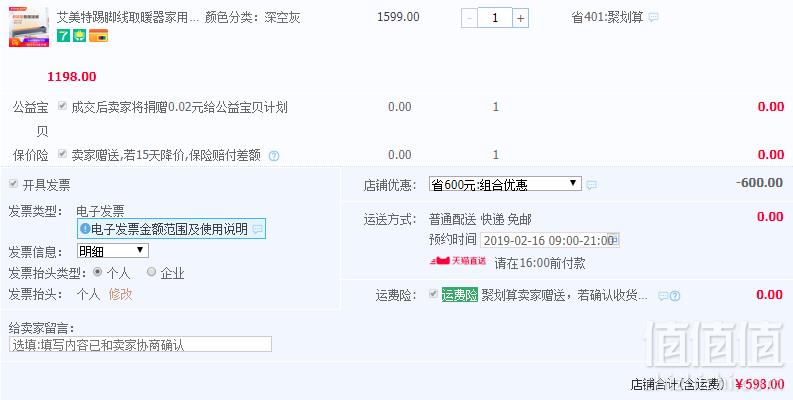Open comment icon next to store discount dropdown
The image size is (793, 400).
click(x=591, y=185)
